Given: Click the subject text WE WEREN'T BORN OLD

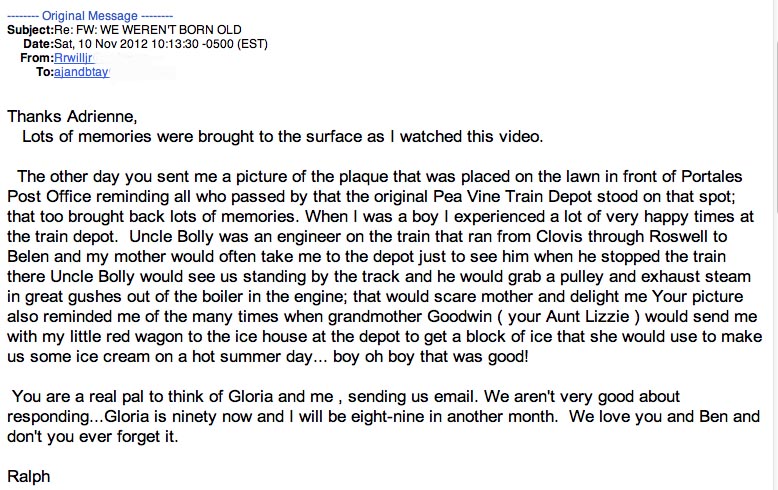Looking at the screenshot, I should (171, 30).
